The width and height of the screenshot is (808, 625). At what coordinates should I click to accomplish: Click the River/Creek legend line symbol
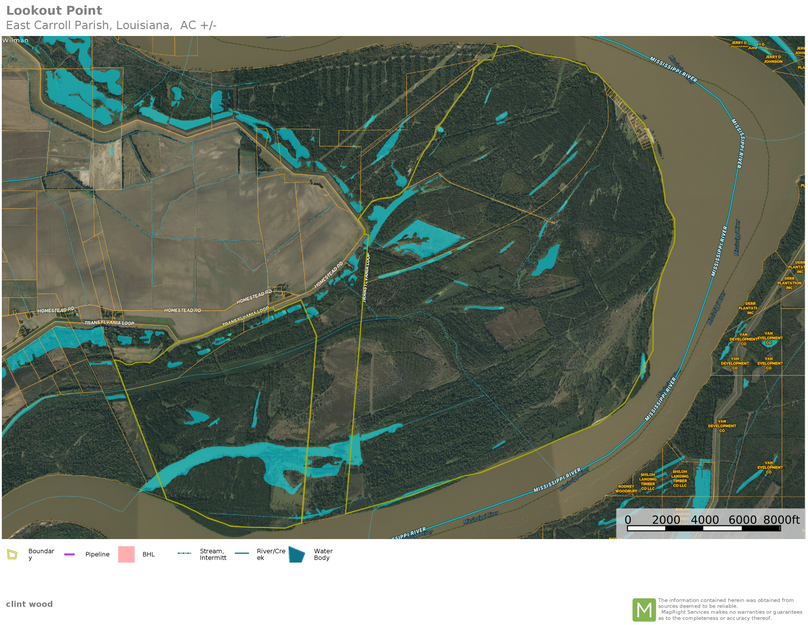[x=242, y=553]
